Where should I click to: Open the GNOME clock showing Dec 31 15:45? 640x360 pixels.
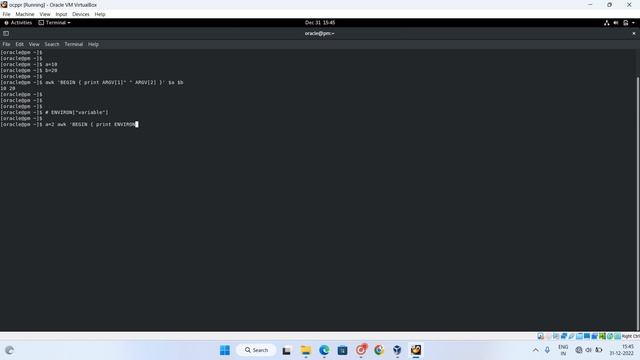(320, 23)
